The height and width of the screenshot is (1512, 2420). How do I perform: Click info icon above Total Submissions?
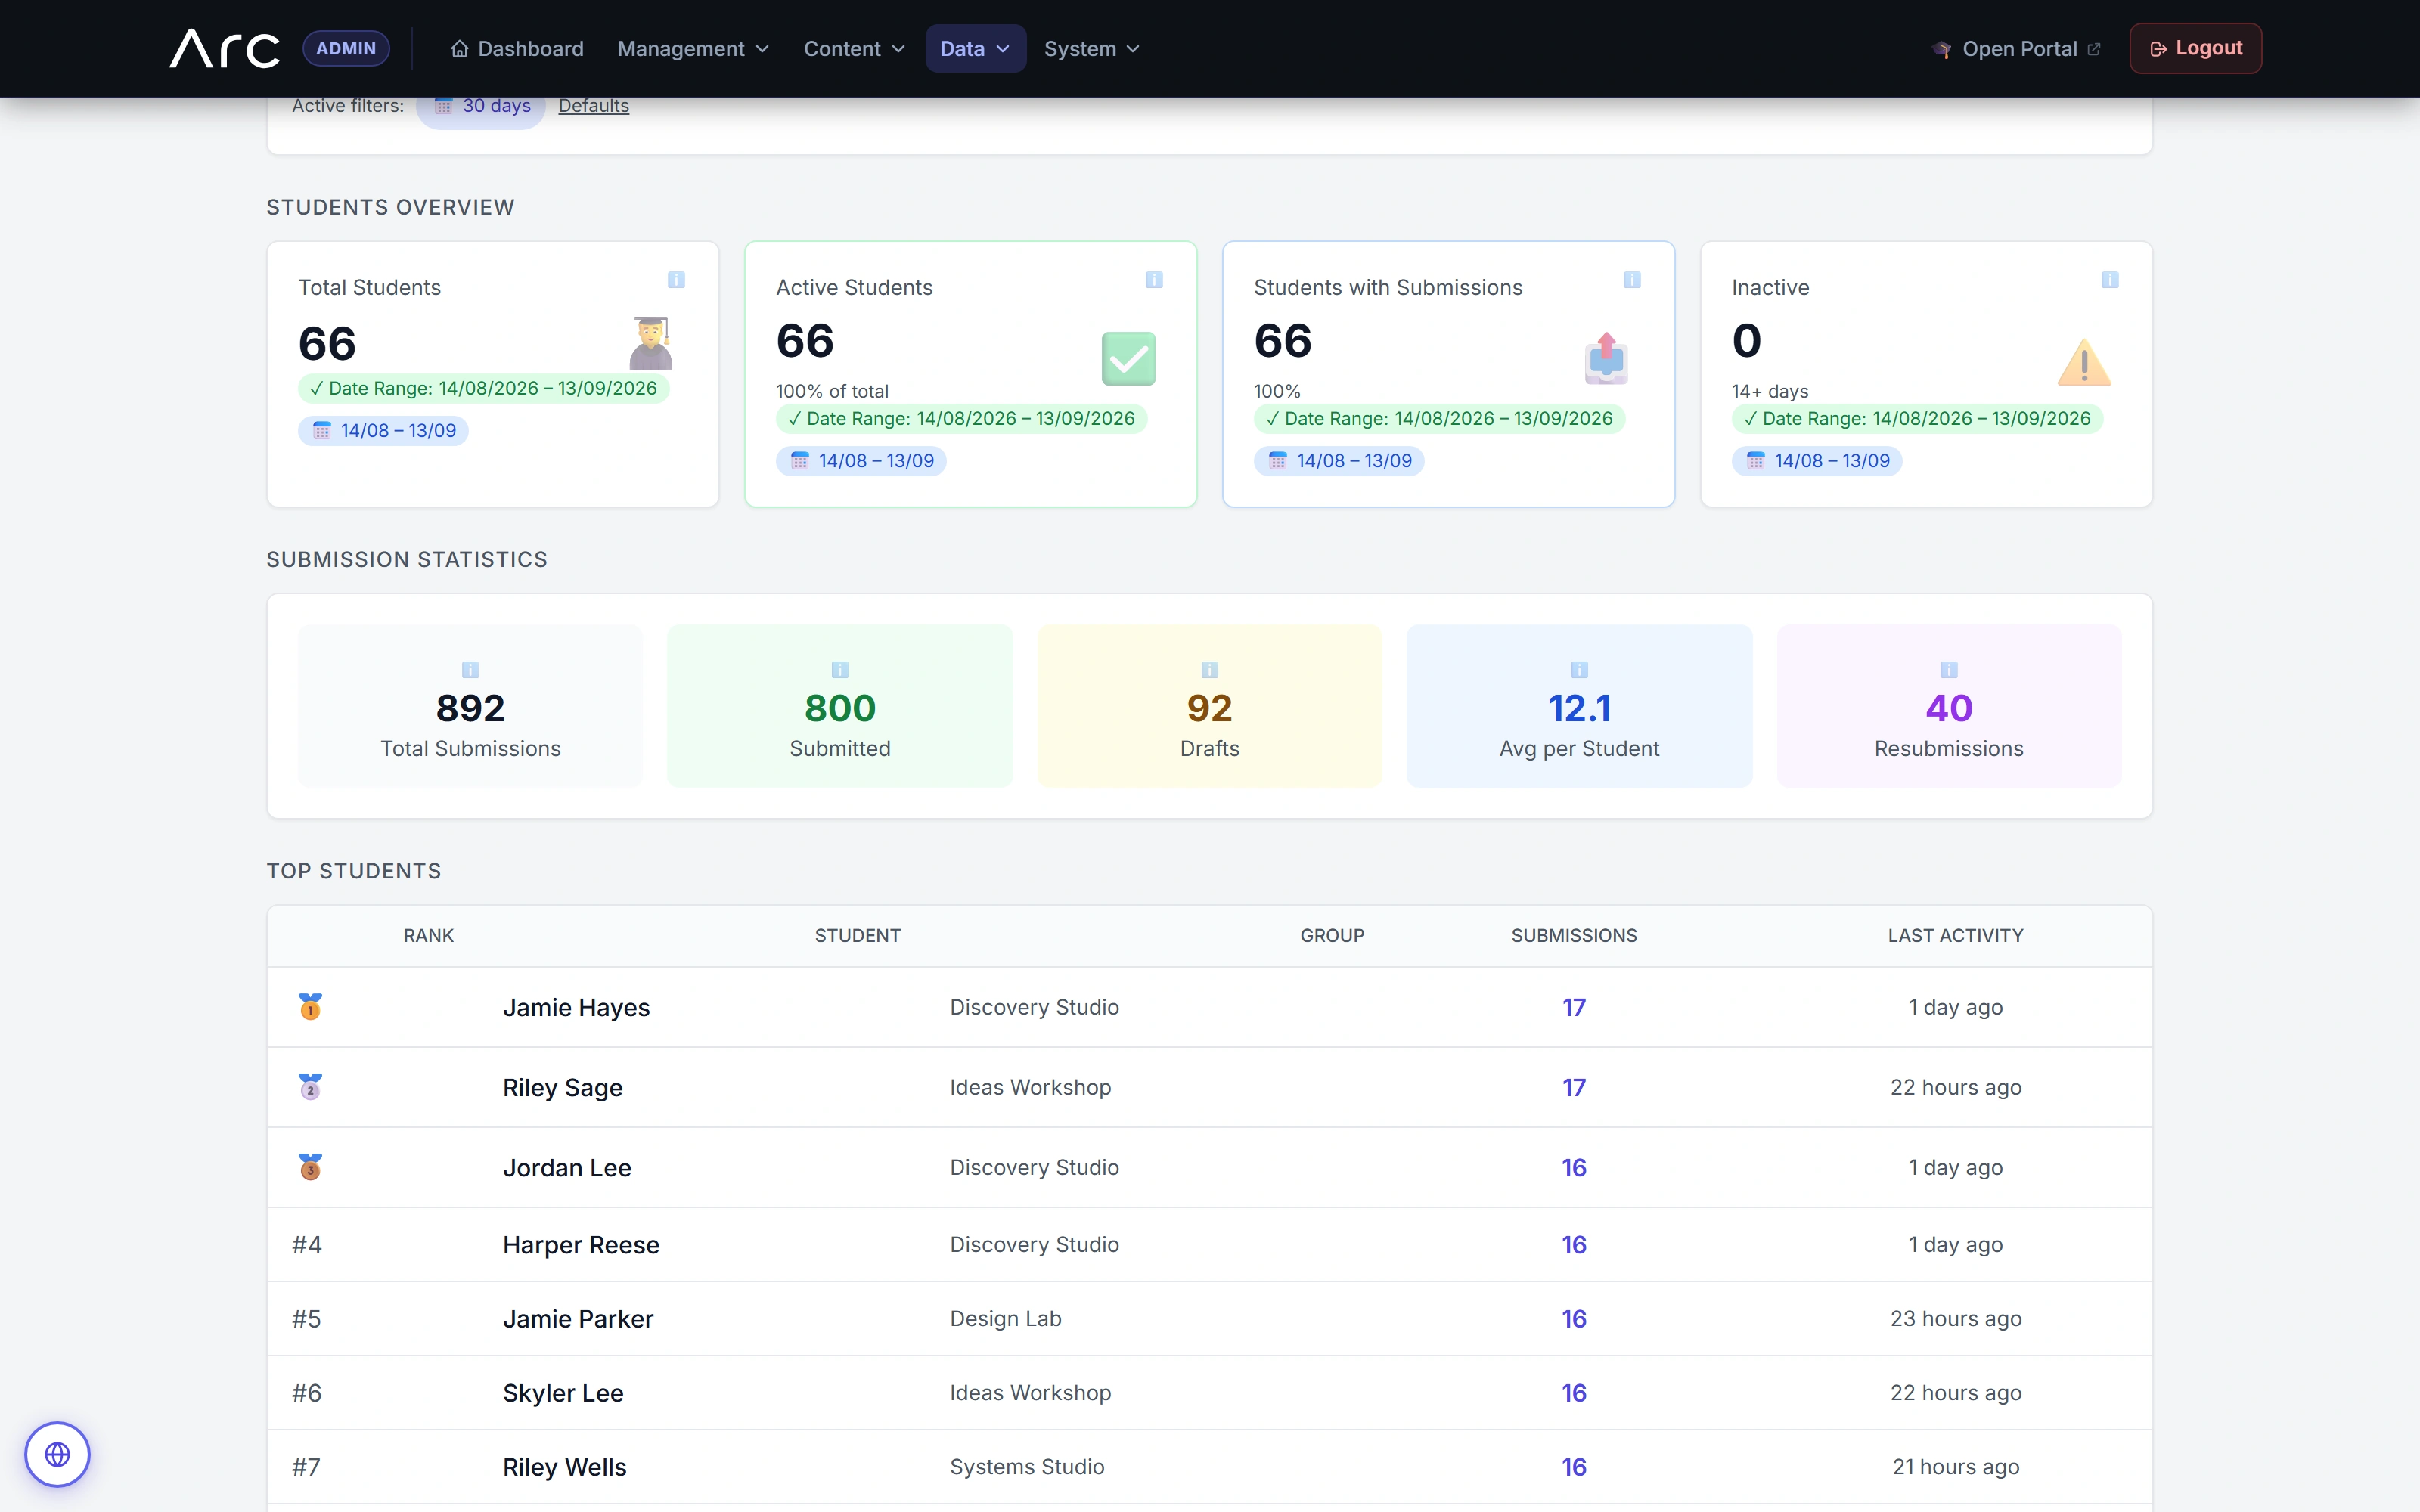click(470, 669)
